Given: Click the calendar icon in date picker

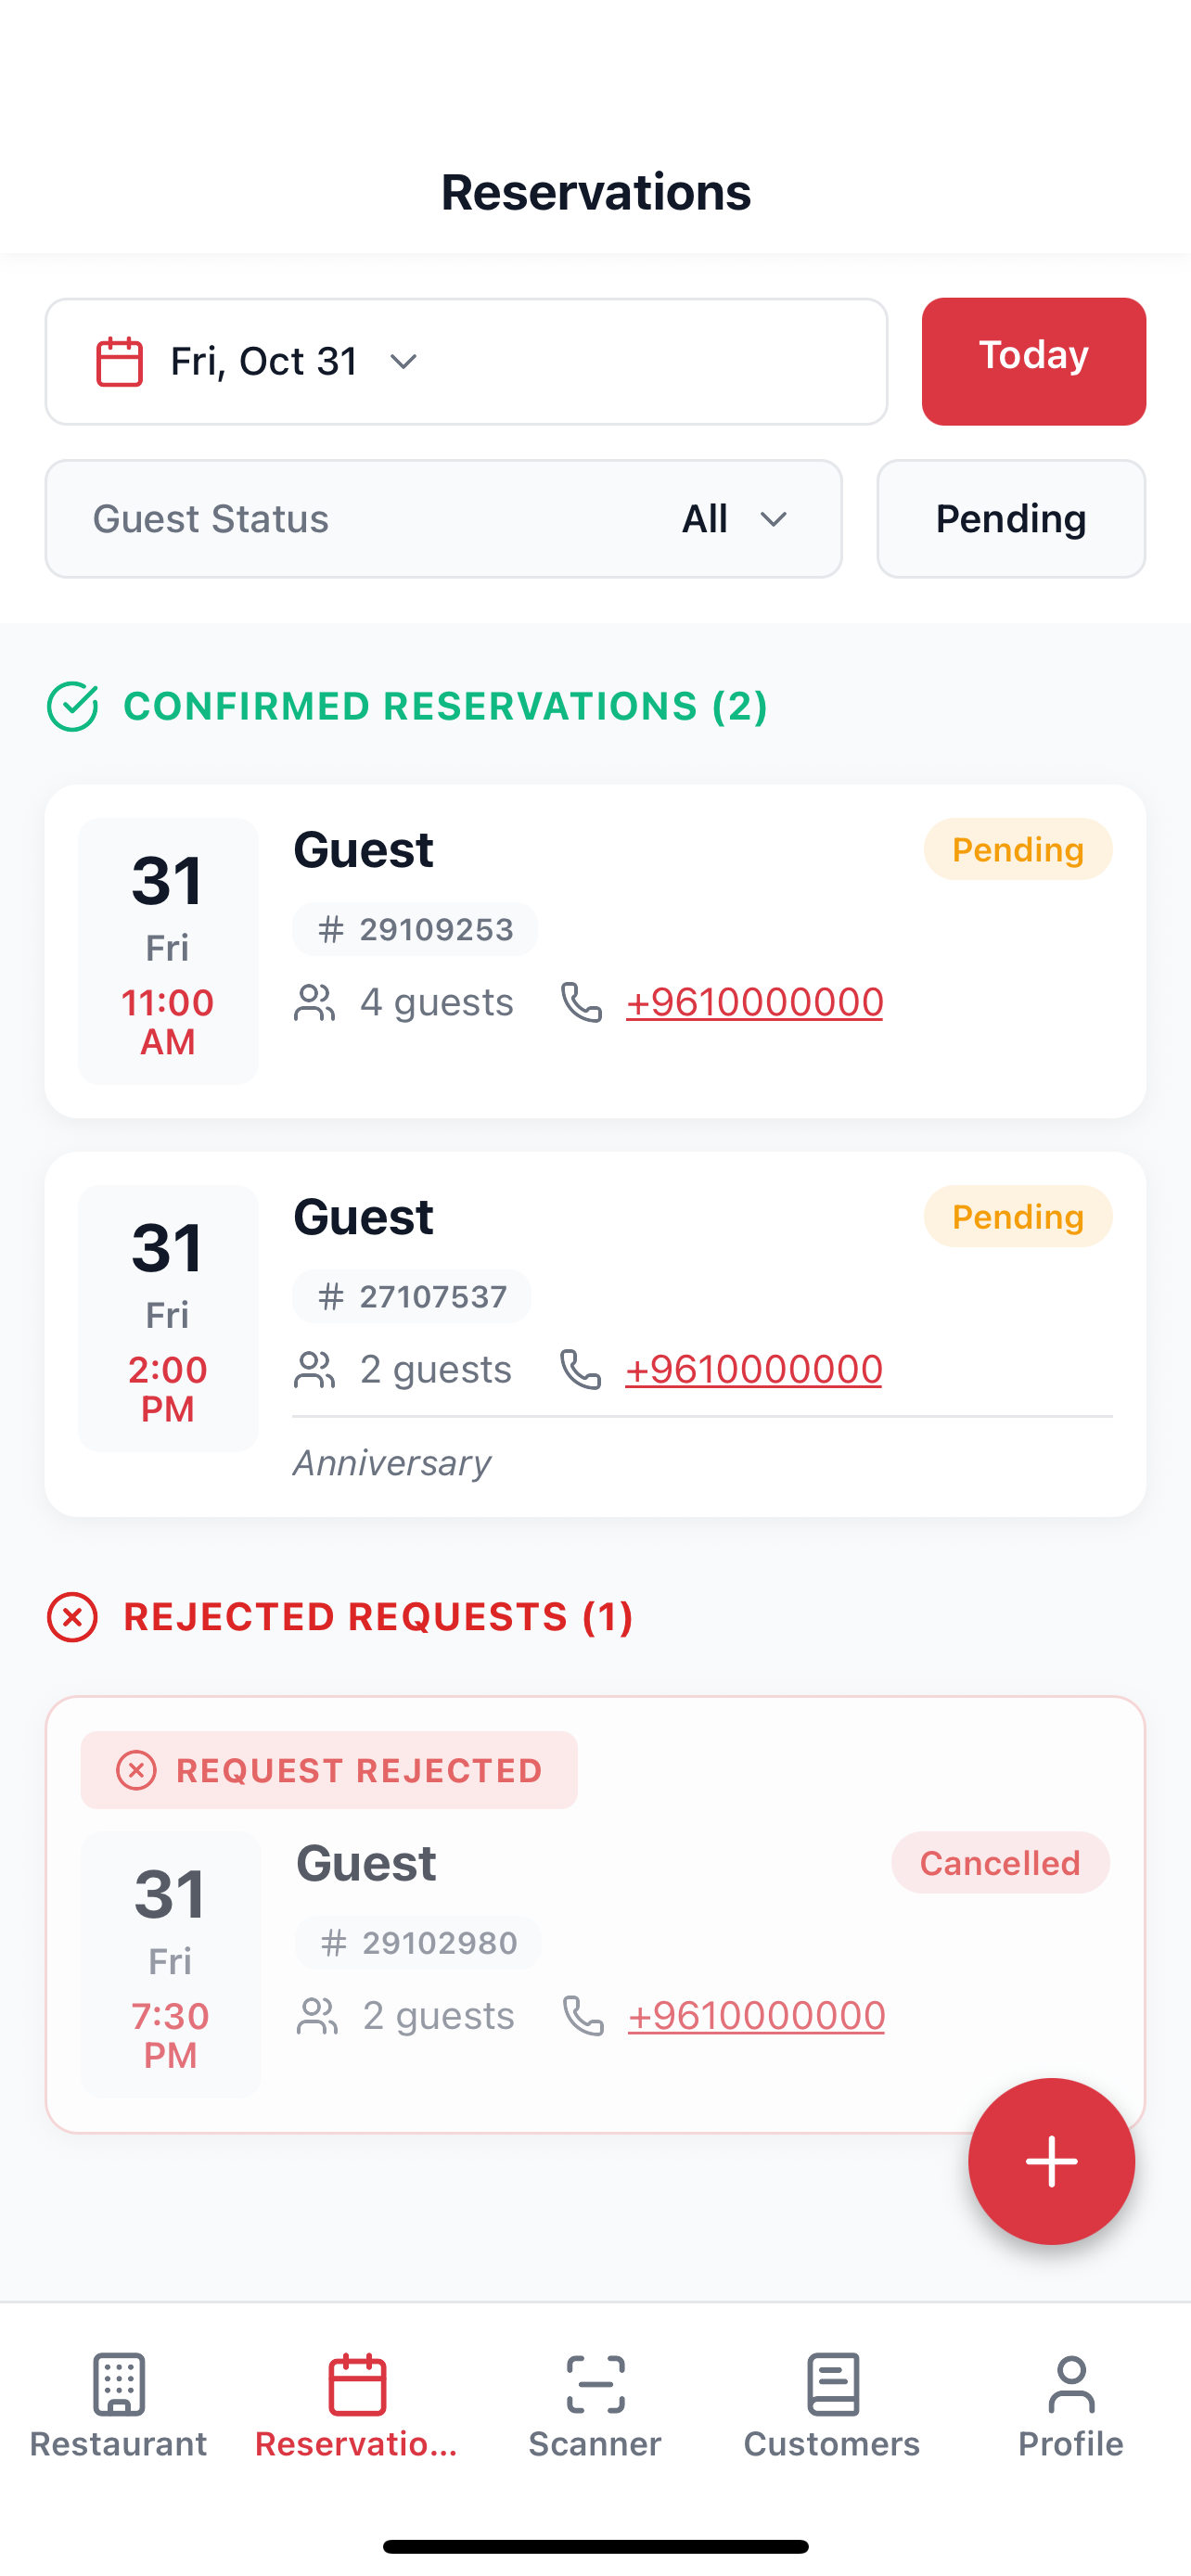Looking at the screenshot, I should pos(119,361).
